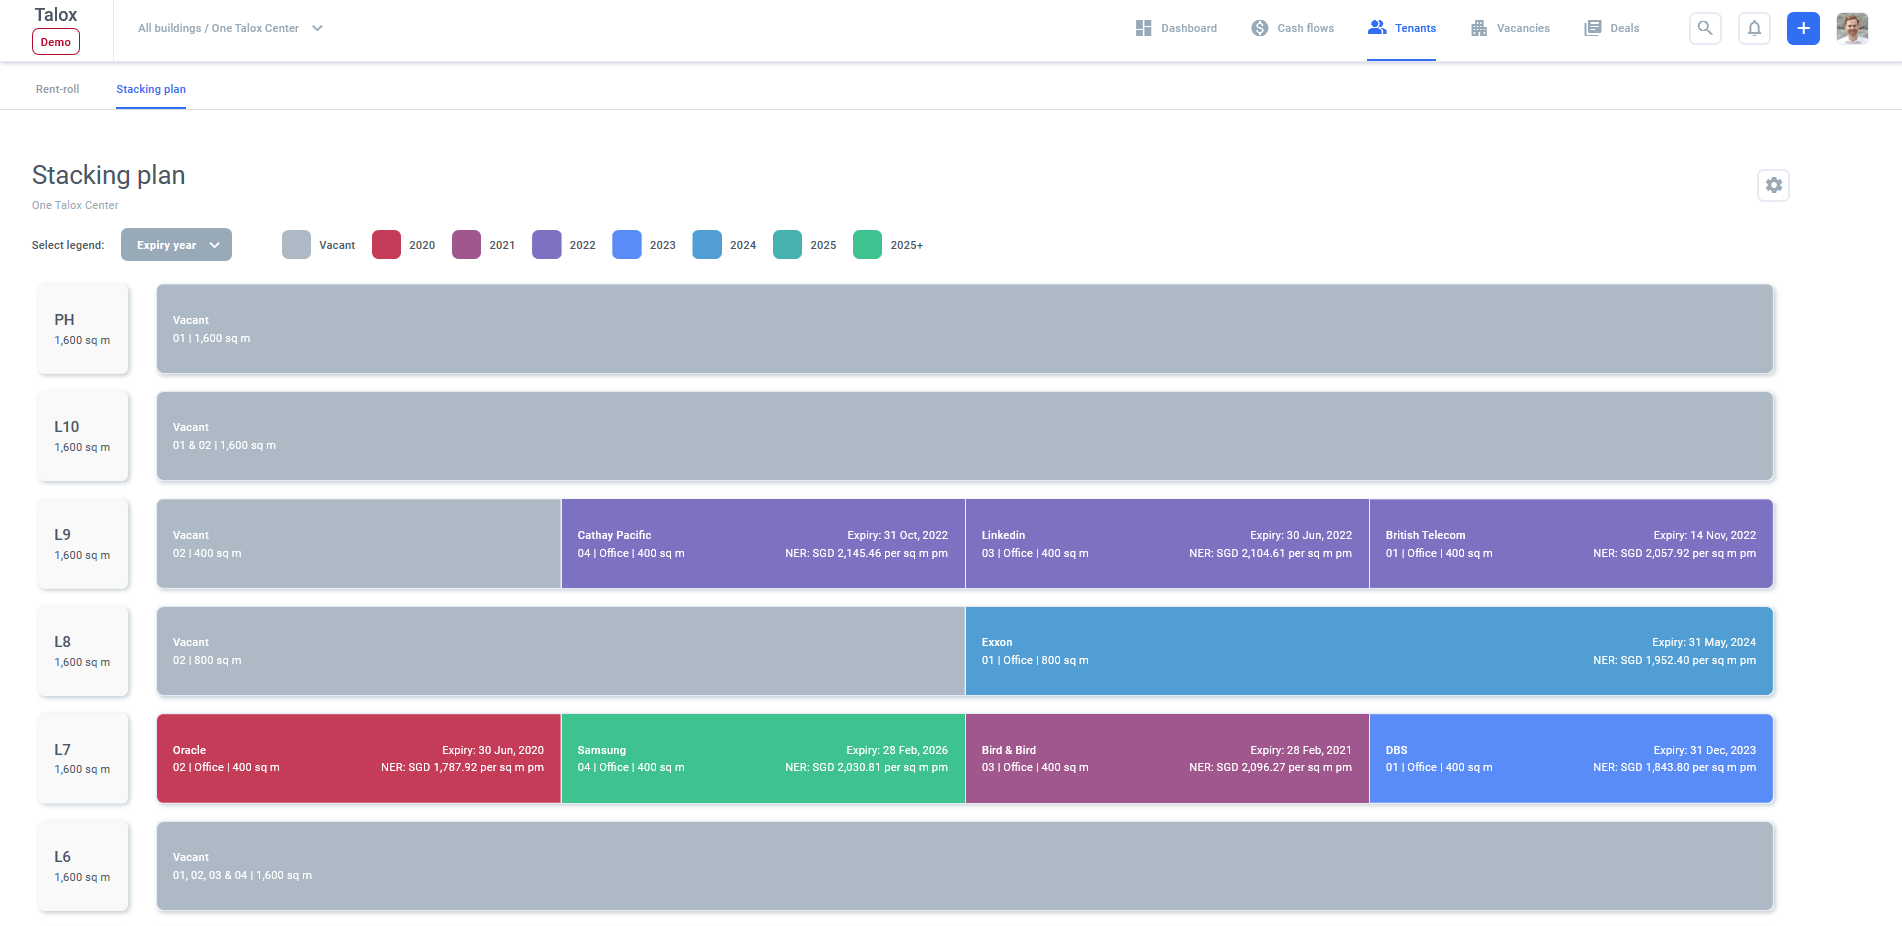Click the 2025+ green legend swatch

(867, 245)
